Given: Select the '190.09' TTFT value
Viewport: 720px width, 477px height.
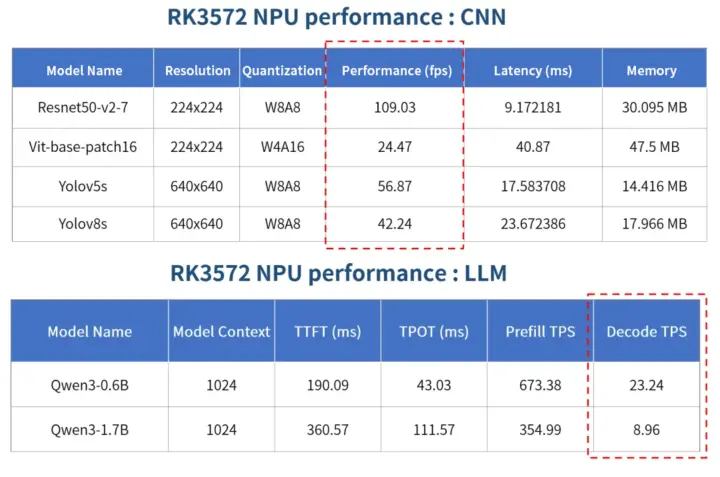Looking at the screenshot, I should (327, 385).
